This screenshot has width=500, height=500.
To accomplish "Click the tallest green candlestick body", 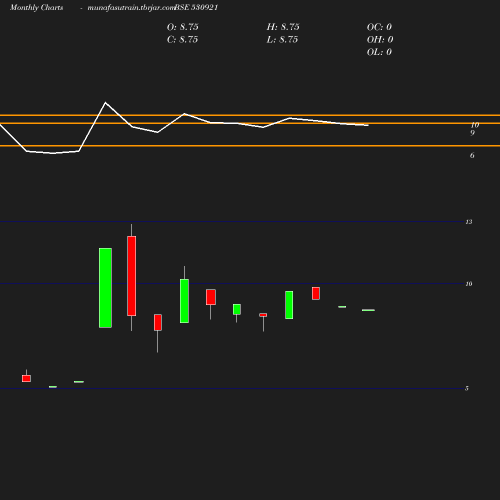I will 105,288.
